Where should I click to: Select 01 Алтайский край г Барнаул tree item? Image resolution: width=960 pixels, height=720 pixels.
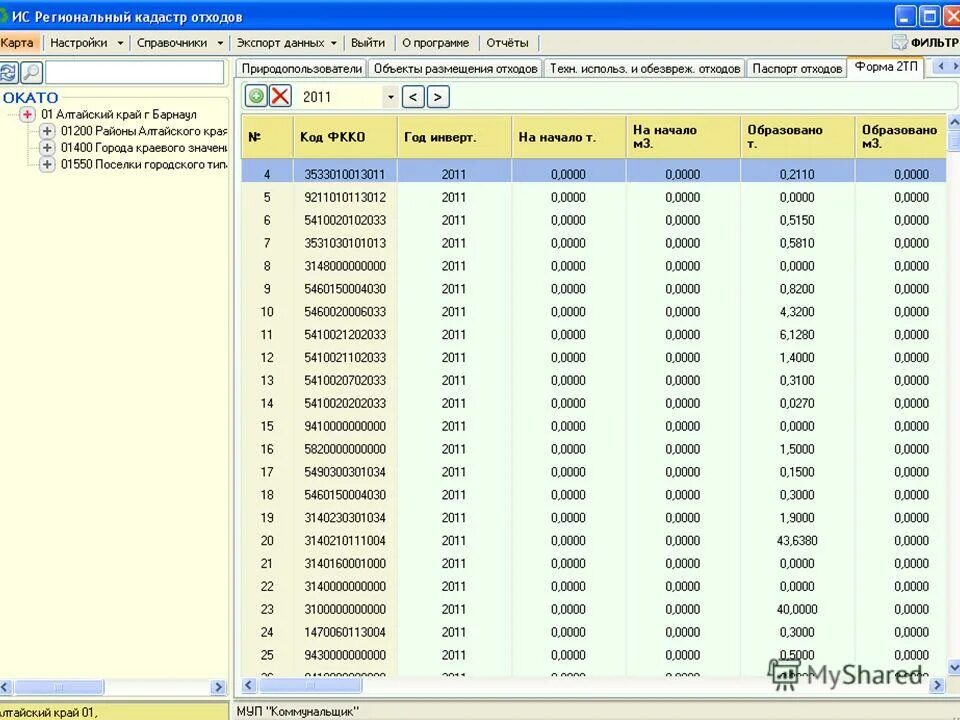[119, 114]
